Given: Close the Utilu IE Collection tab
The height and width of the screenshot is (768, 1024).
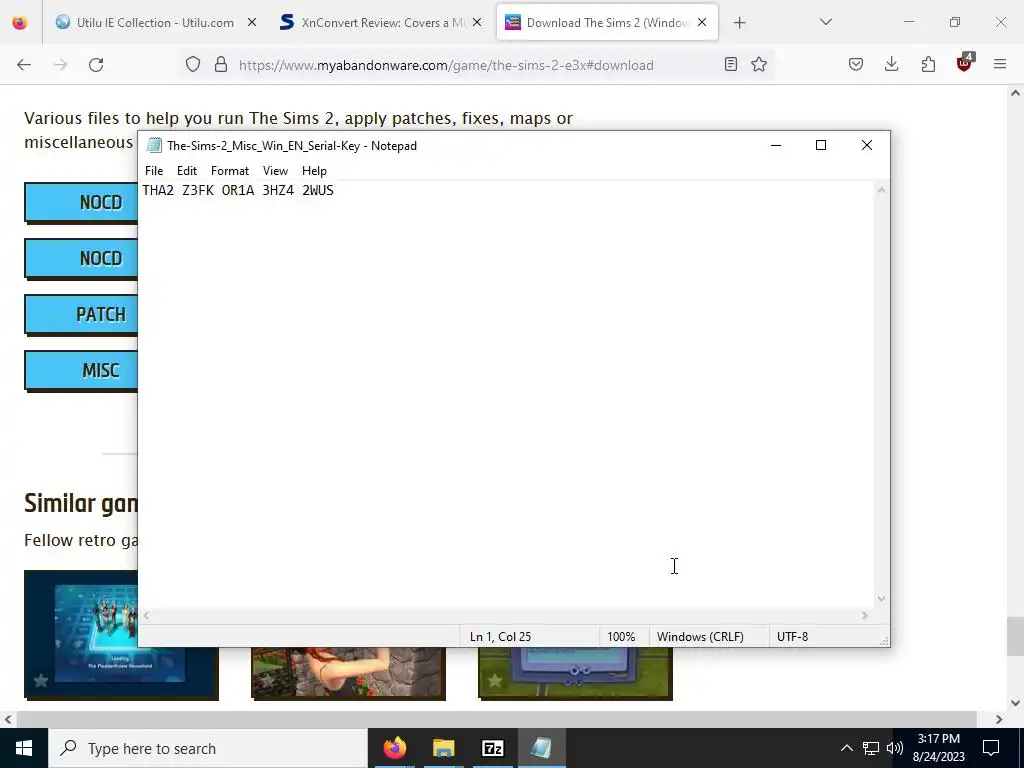Looking at the screenshot, I should click(x=252, y=22).
